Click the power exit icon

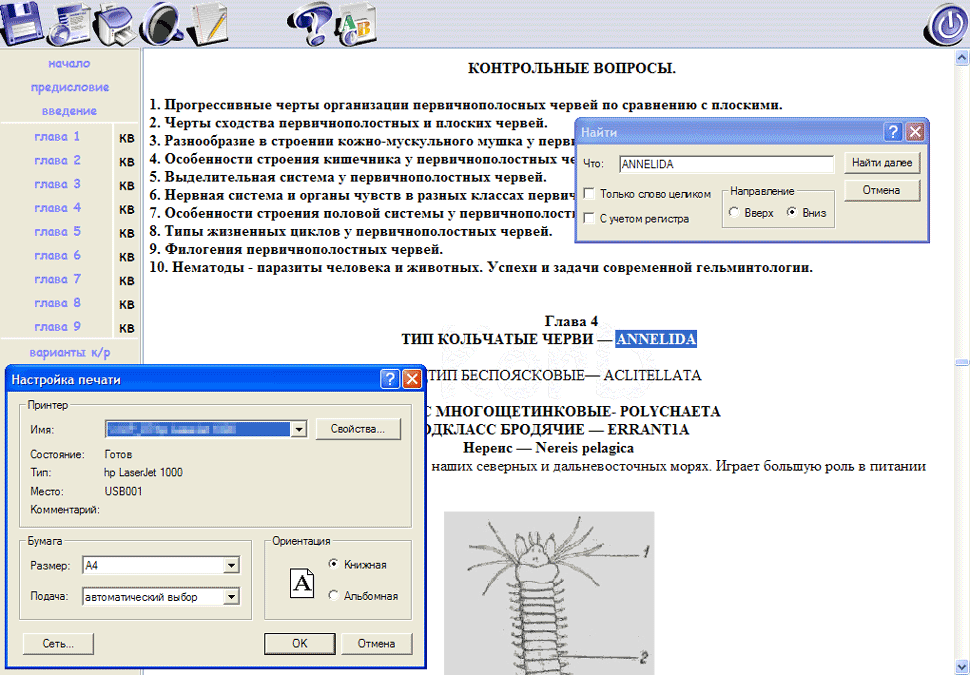(946, 25)
